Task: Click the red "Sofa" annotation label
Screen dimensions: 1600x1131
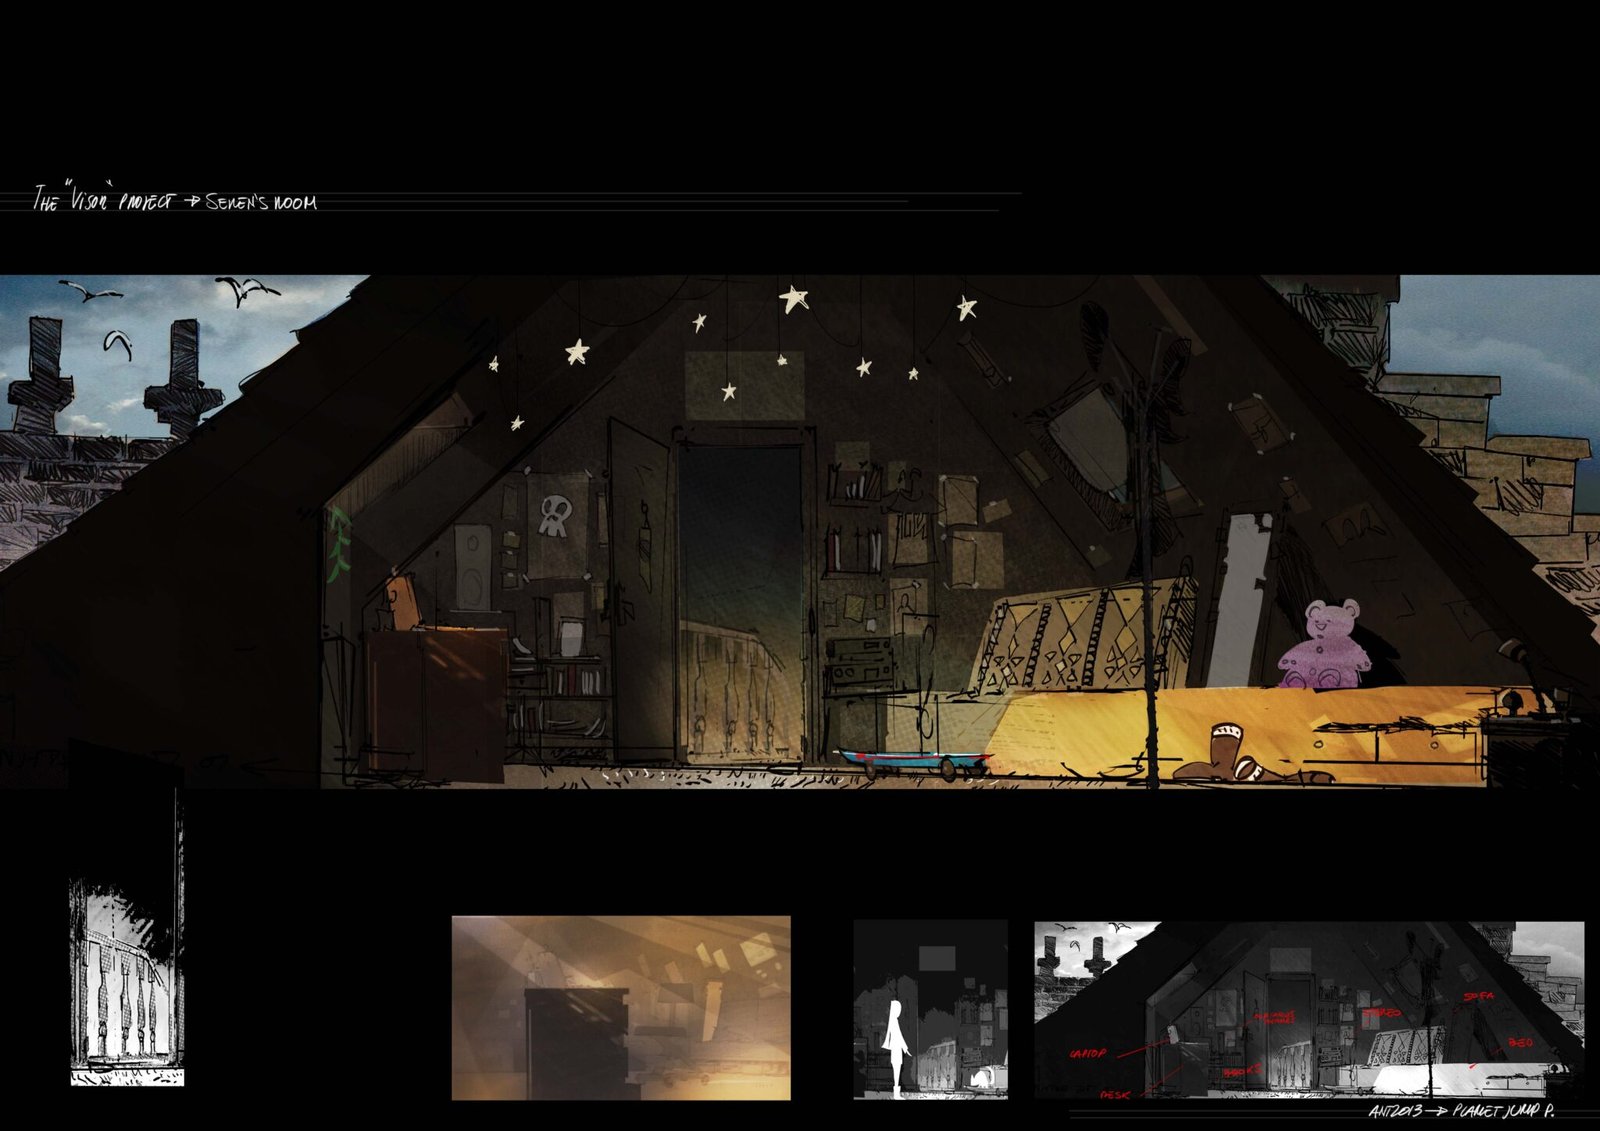Action: point(1478,997)
